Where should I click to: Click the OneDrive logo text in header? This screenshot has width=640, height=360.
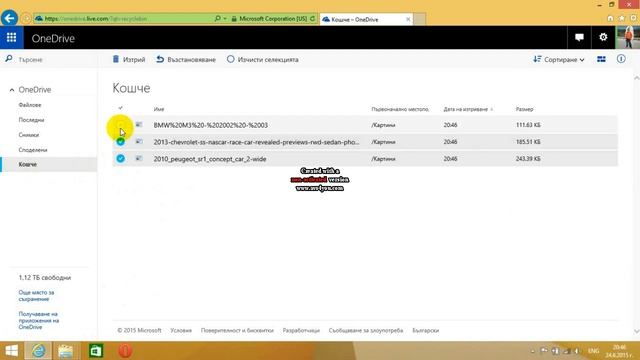point(53,38)
